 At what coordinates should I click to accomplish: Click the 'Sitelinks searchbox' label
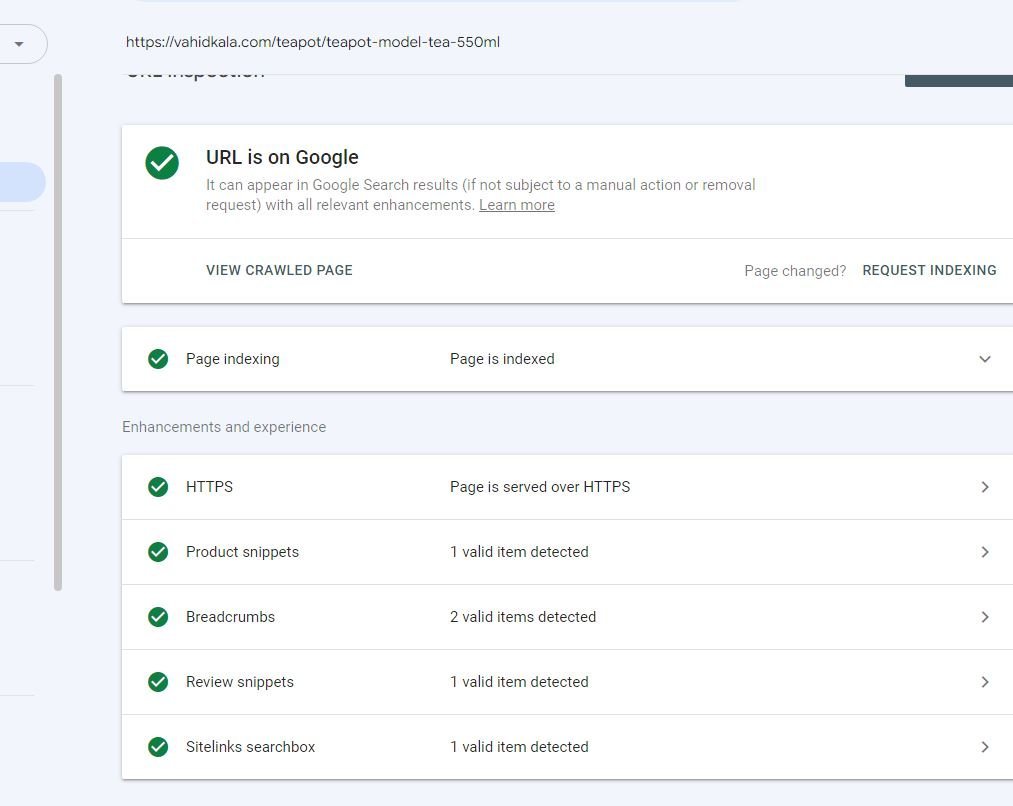(x=250, y=747)
